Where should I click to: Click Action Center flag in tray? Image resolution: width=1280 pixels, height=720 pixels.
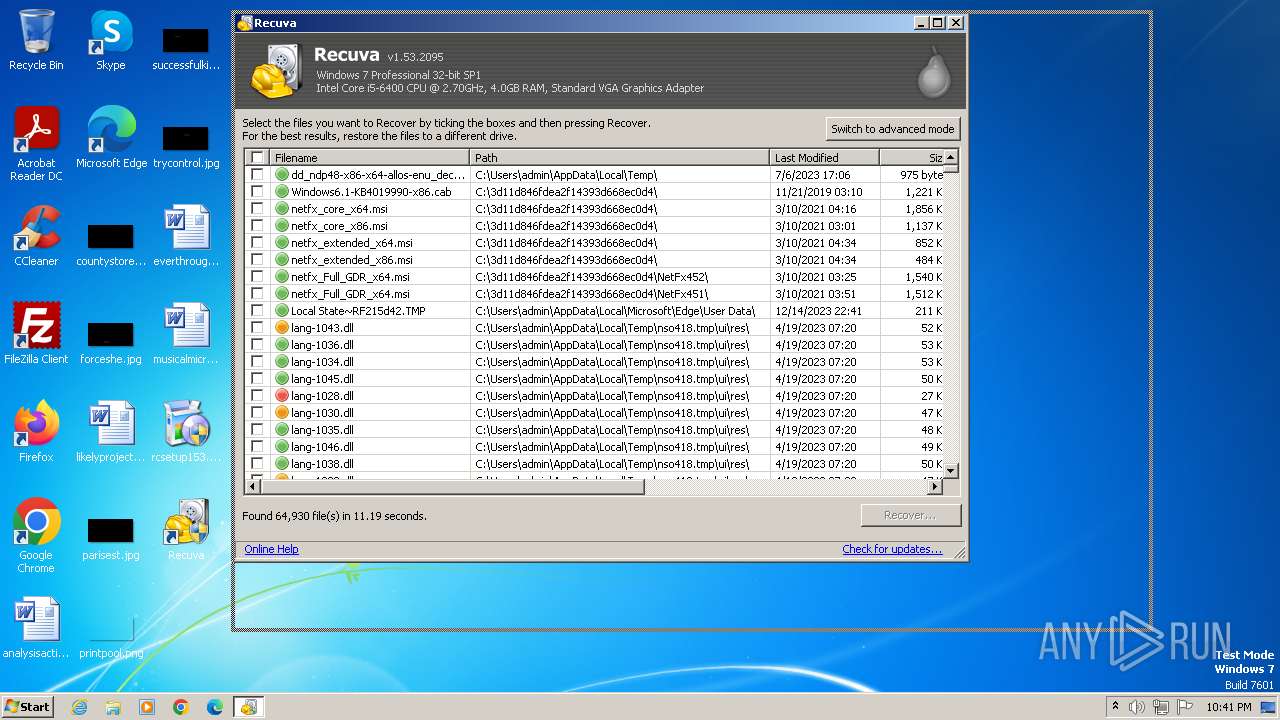[x=1185, y=707]
